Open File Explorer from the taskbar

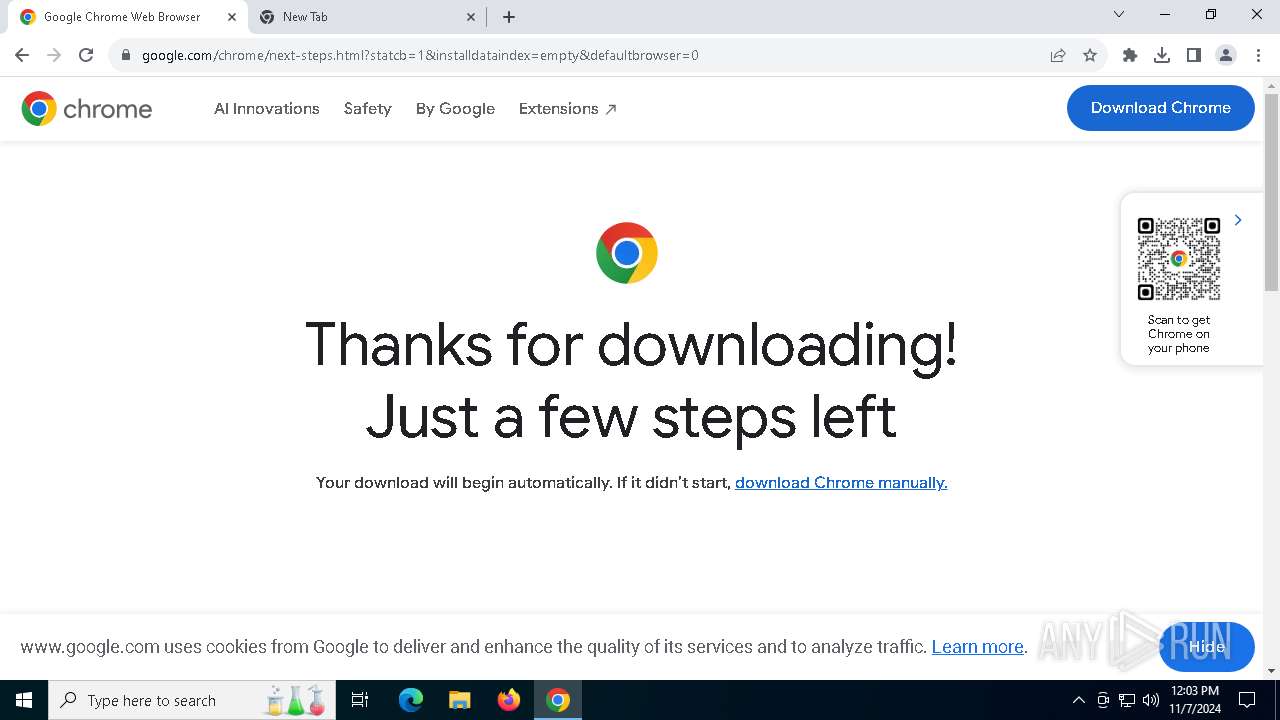[460, 700]
